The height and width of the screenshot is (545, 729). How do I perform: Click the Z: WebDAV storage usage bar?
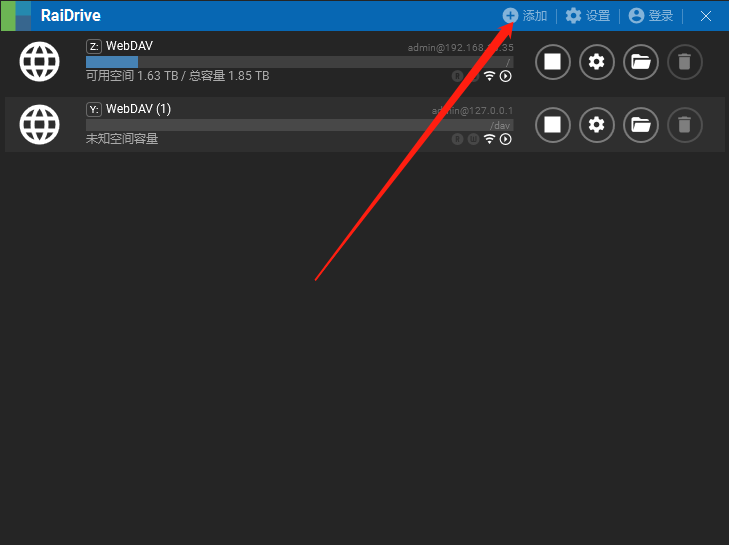pyautogui.click(x=299, y=62)
